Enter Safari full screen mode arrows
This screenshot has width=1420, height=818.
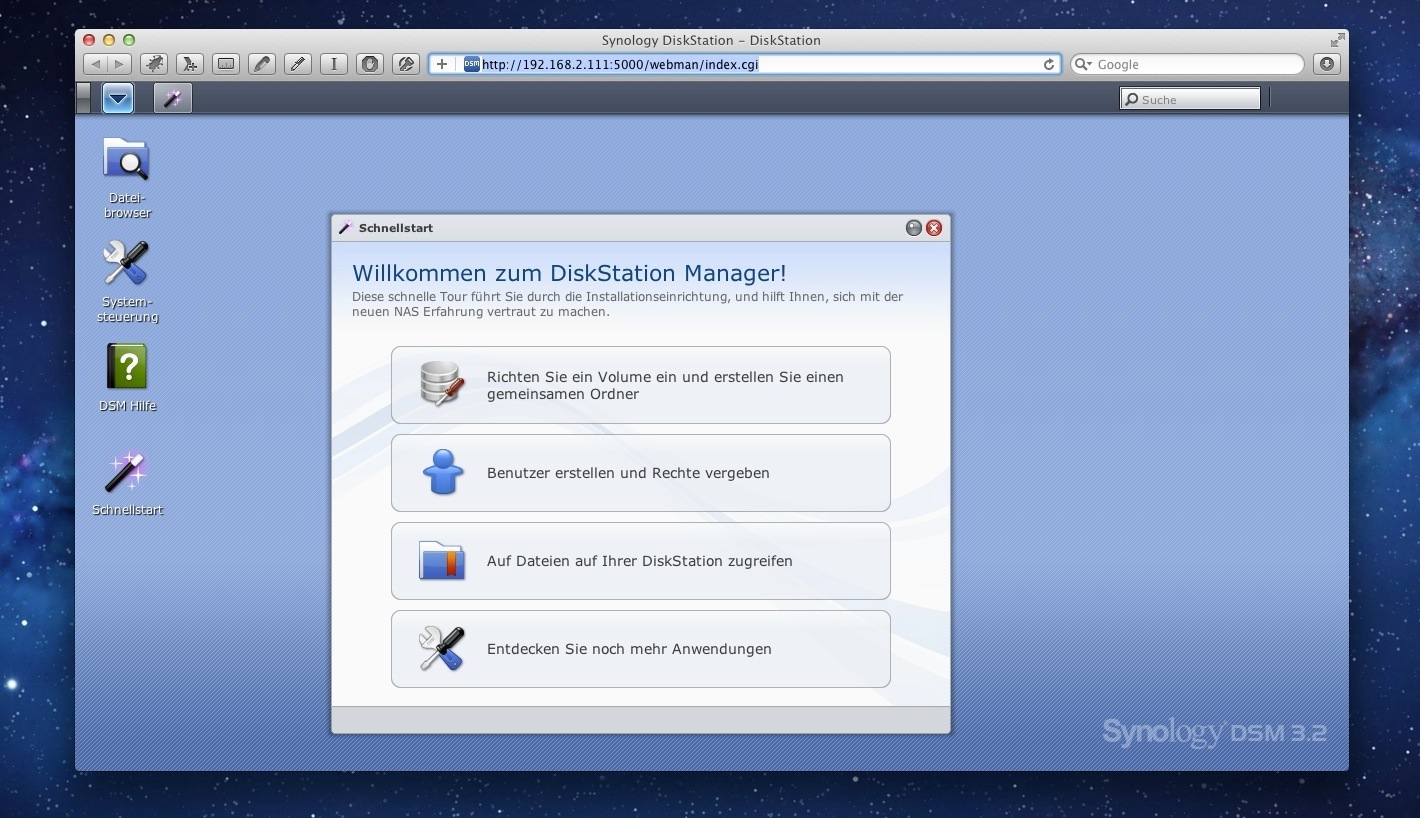pyautogui.click(x=1337, y=40)
